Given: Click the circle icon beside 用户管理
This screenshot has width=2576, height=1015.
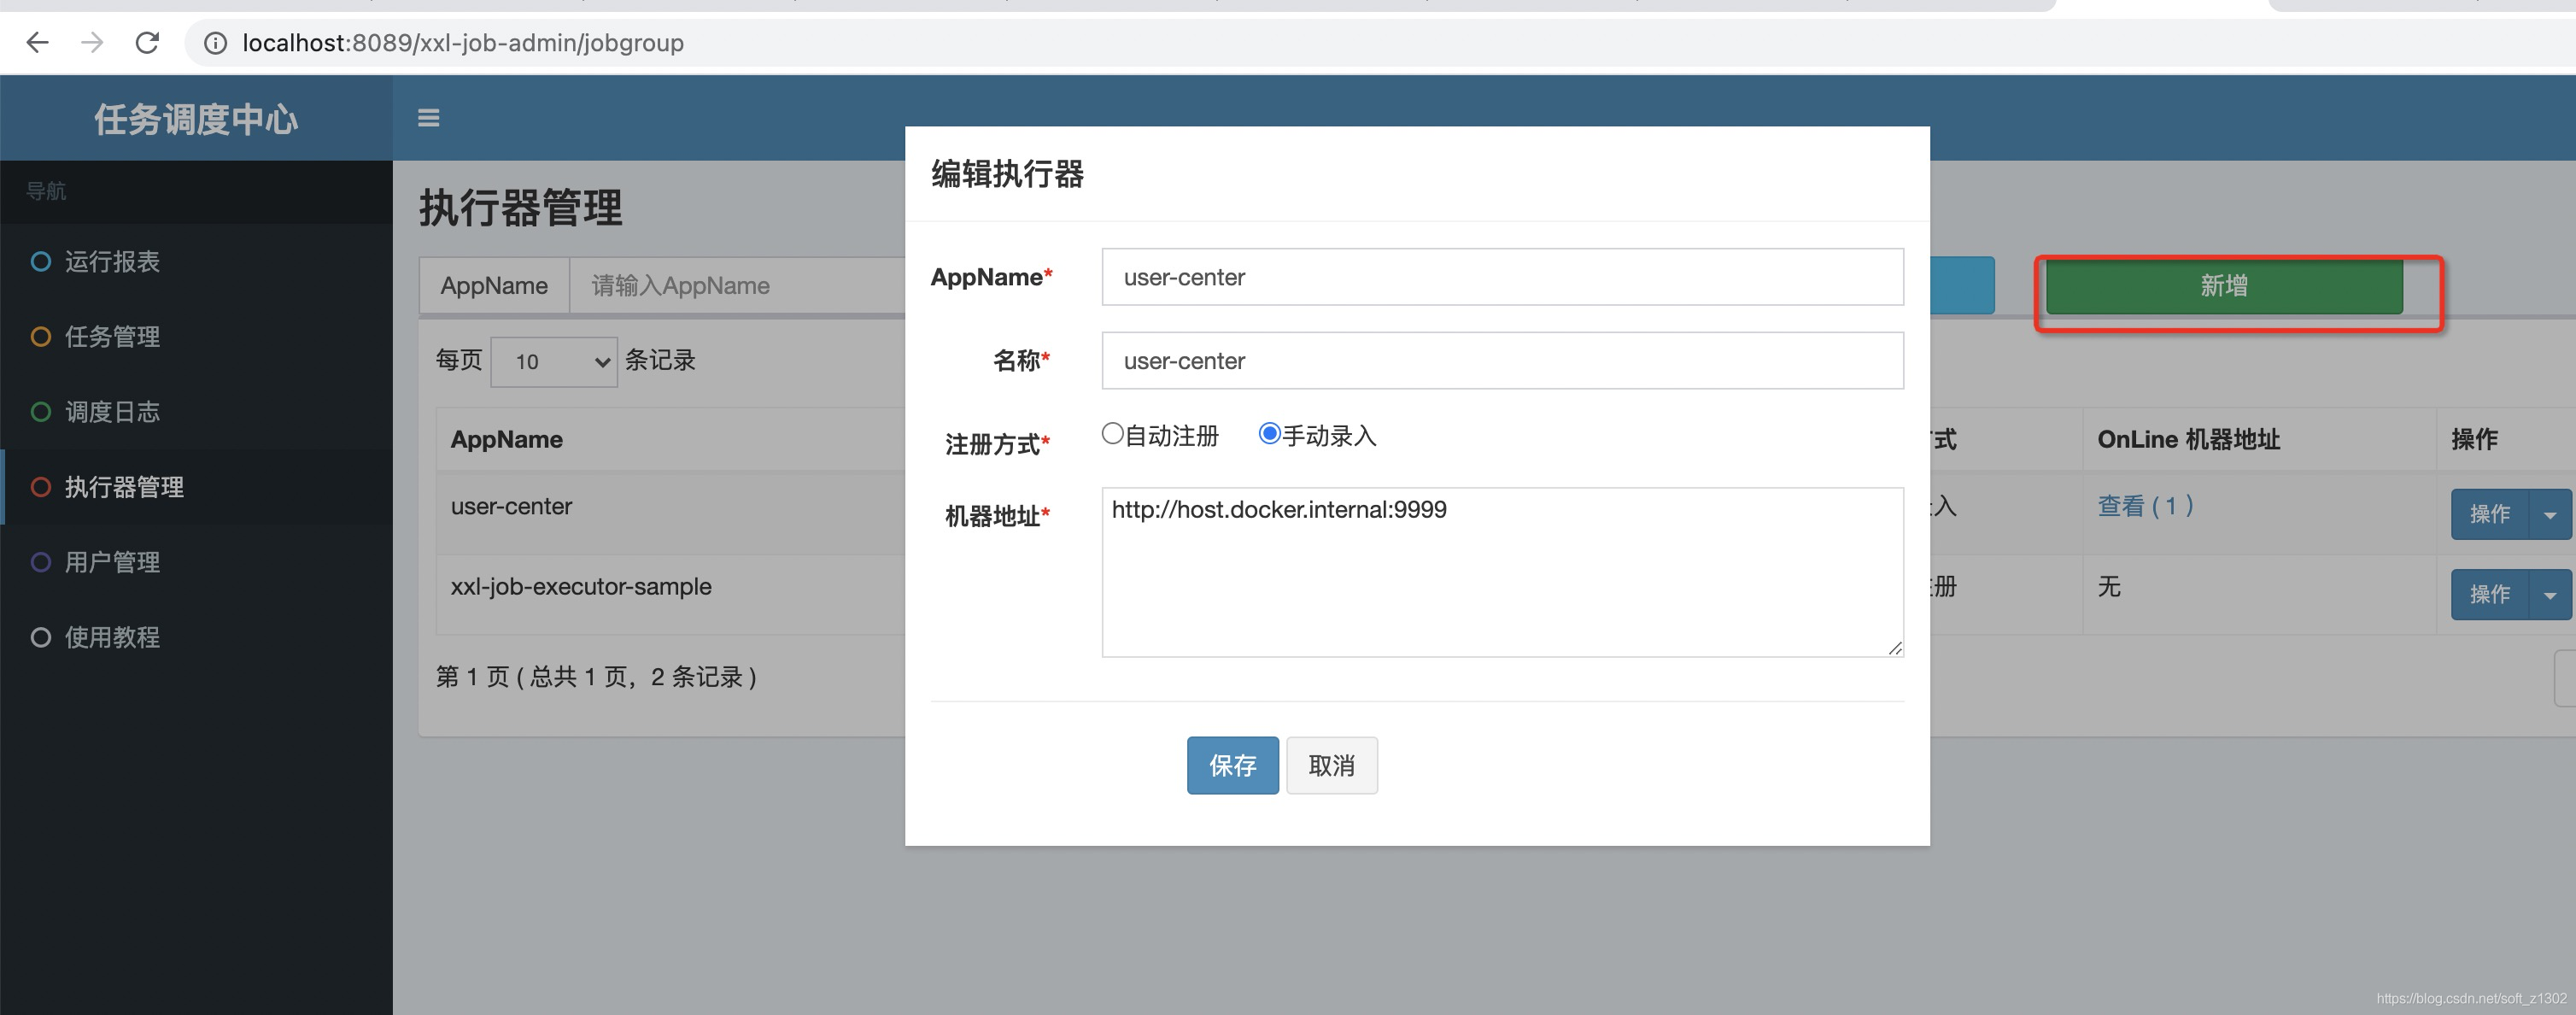Looking at the screenshot, I should (x=41, y=562).
